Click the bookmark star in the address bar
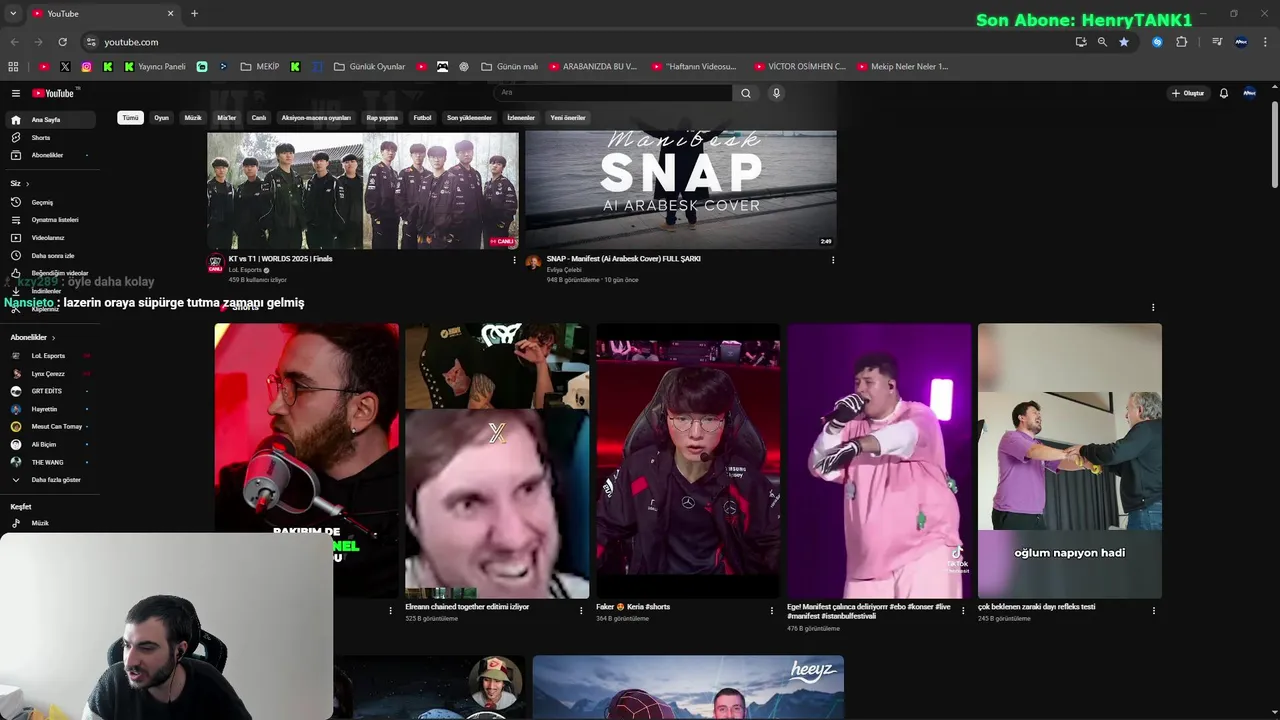The width and height of the screenshot is (1280, 720). click(1124, 42)
